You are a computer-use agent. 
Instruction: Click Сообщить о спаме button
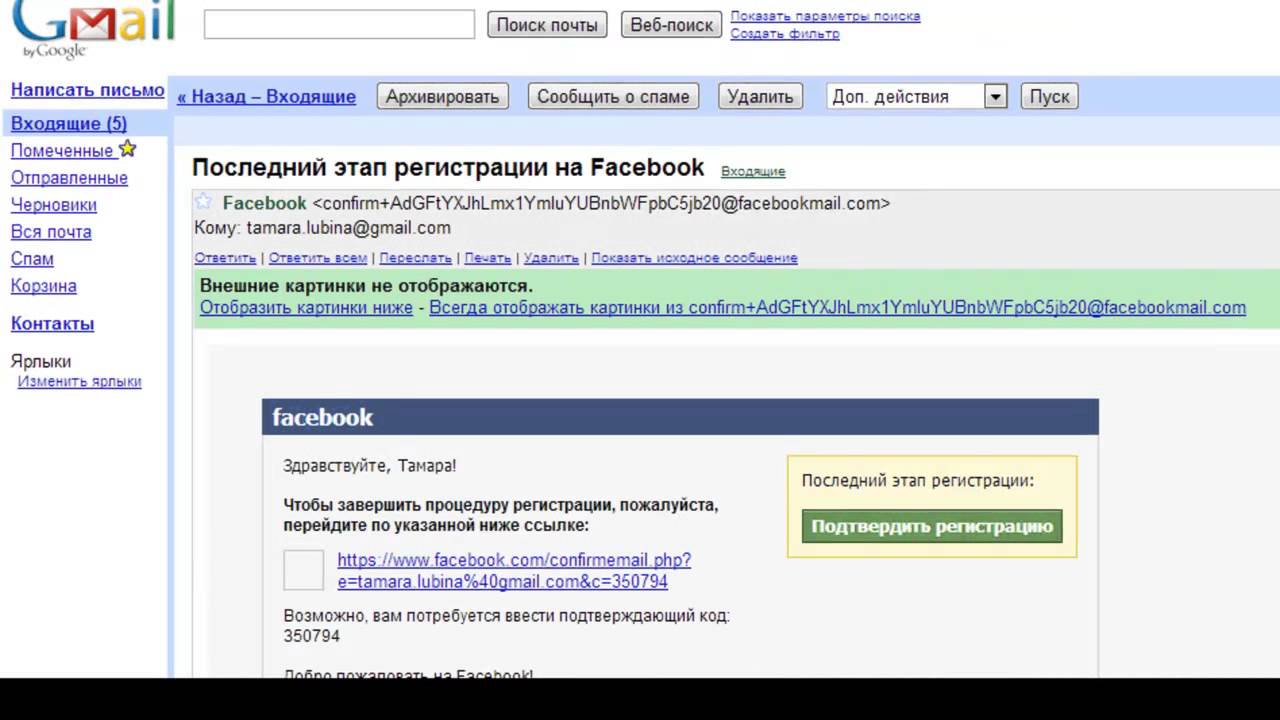(x=613, y=96)
